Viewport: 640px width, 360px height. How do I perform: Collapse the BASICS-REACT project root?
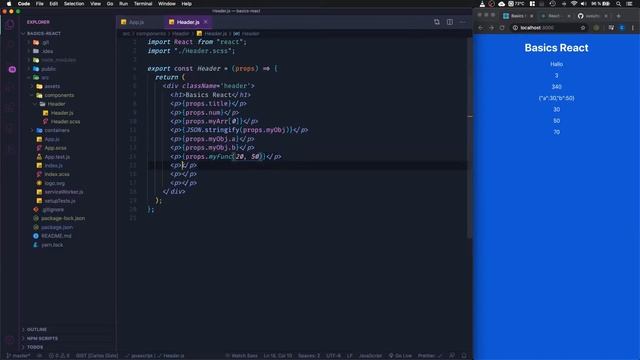tap(44, 33)
